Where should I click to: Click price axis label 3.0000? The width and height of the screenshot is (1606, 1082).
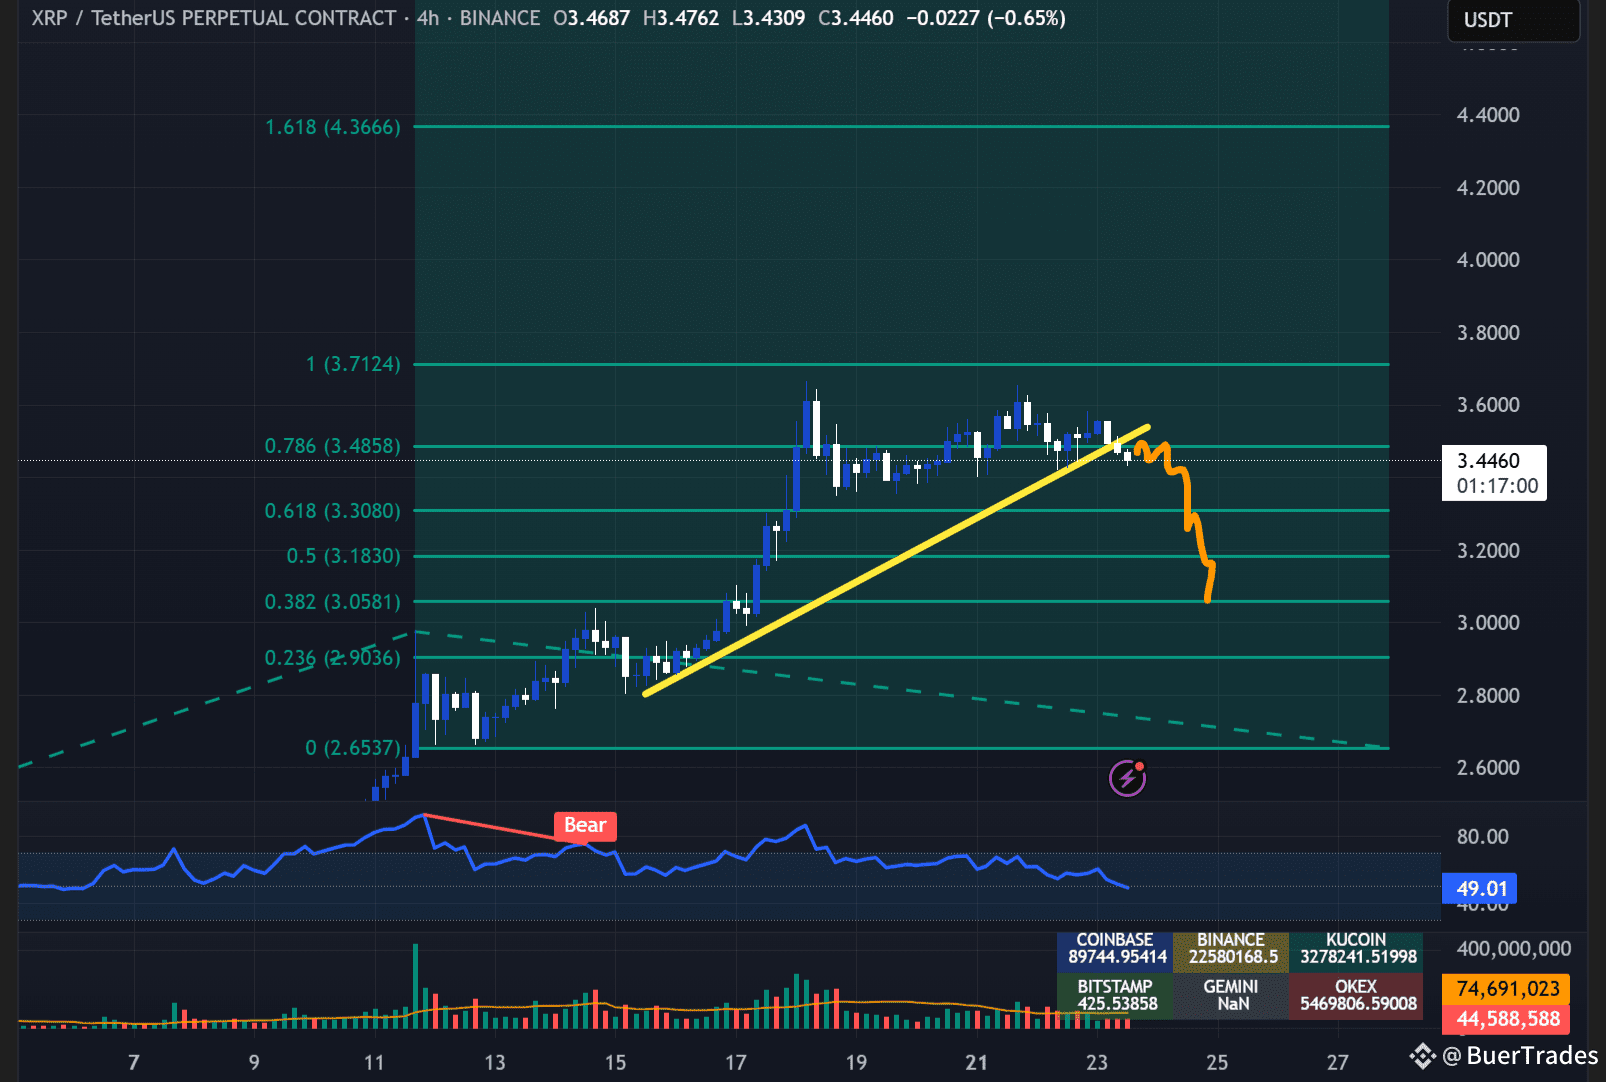1488,623
